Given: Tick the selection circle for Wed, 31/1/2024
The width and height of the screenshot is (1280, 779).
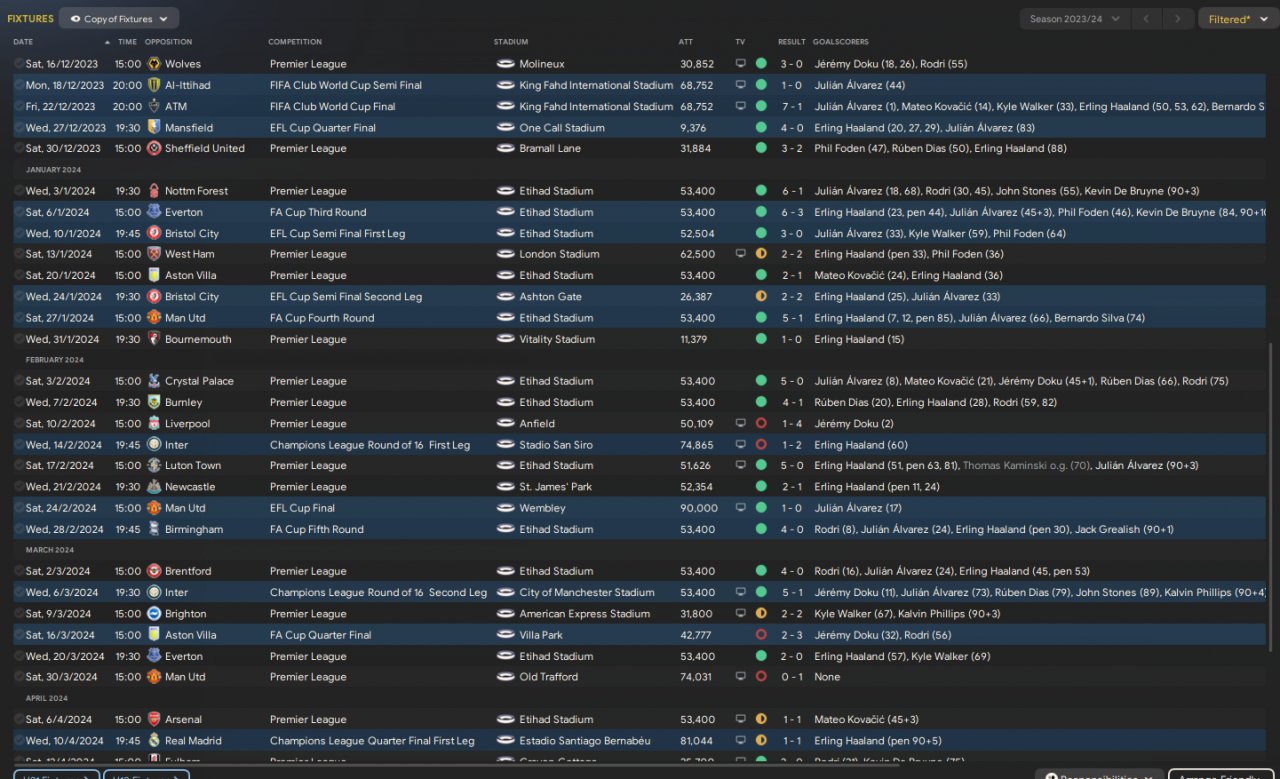Looking at the screenshot, I should pos(19,339).
